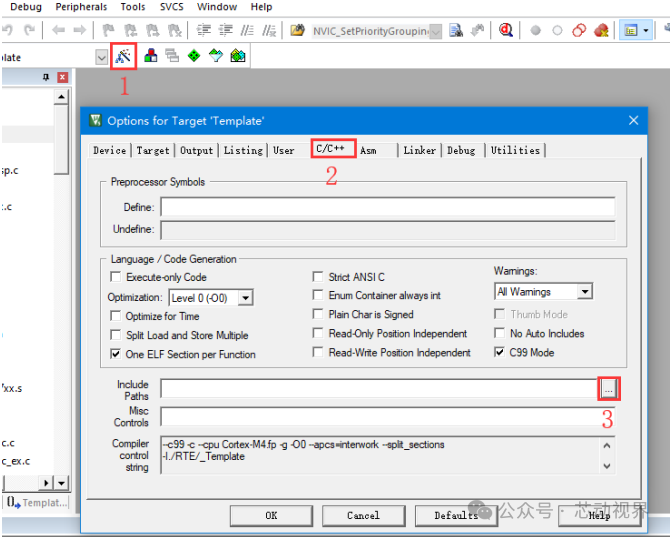Switch to Output tab

[197, 150]
